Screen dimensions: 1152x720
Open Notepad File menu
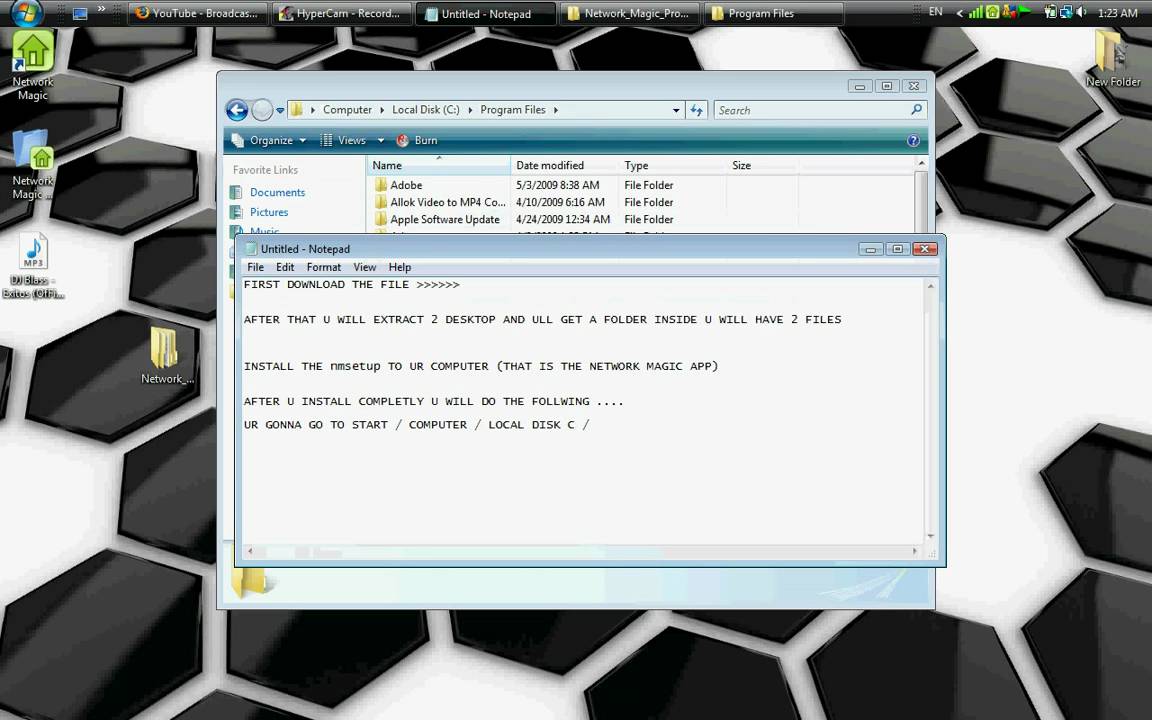(x=255, y=267)
